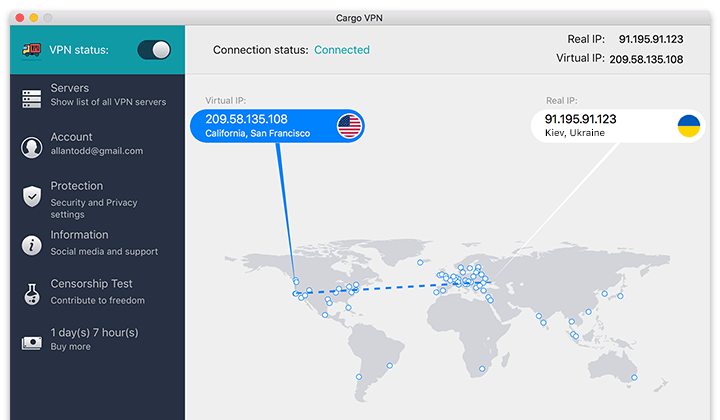Select the white Kiev, Ukraine card
This screenshot has width=720, height=420.
pyautogui.click(x=618, y=126)
